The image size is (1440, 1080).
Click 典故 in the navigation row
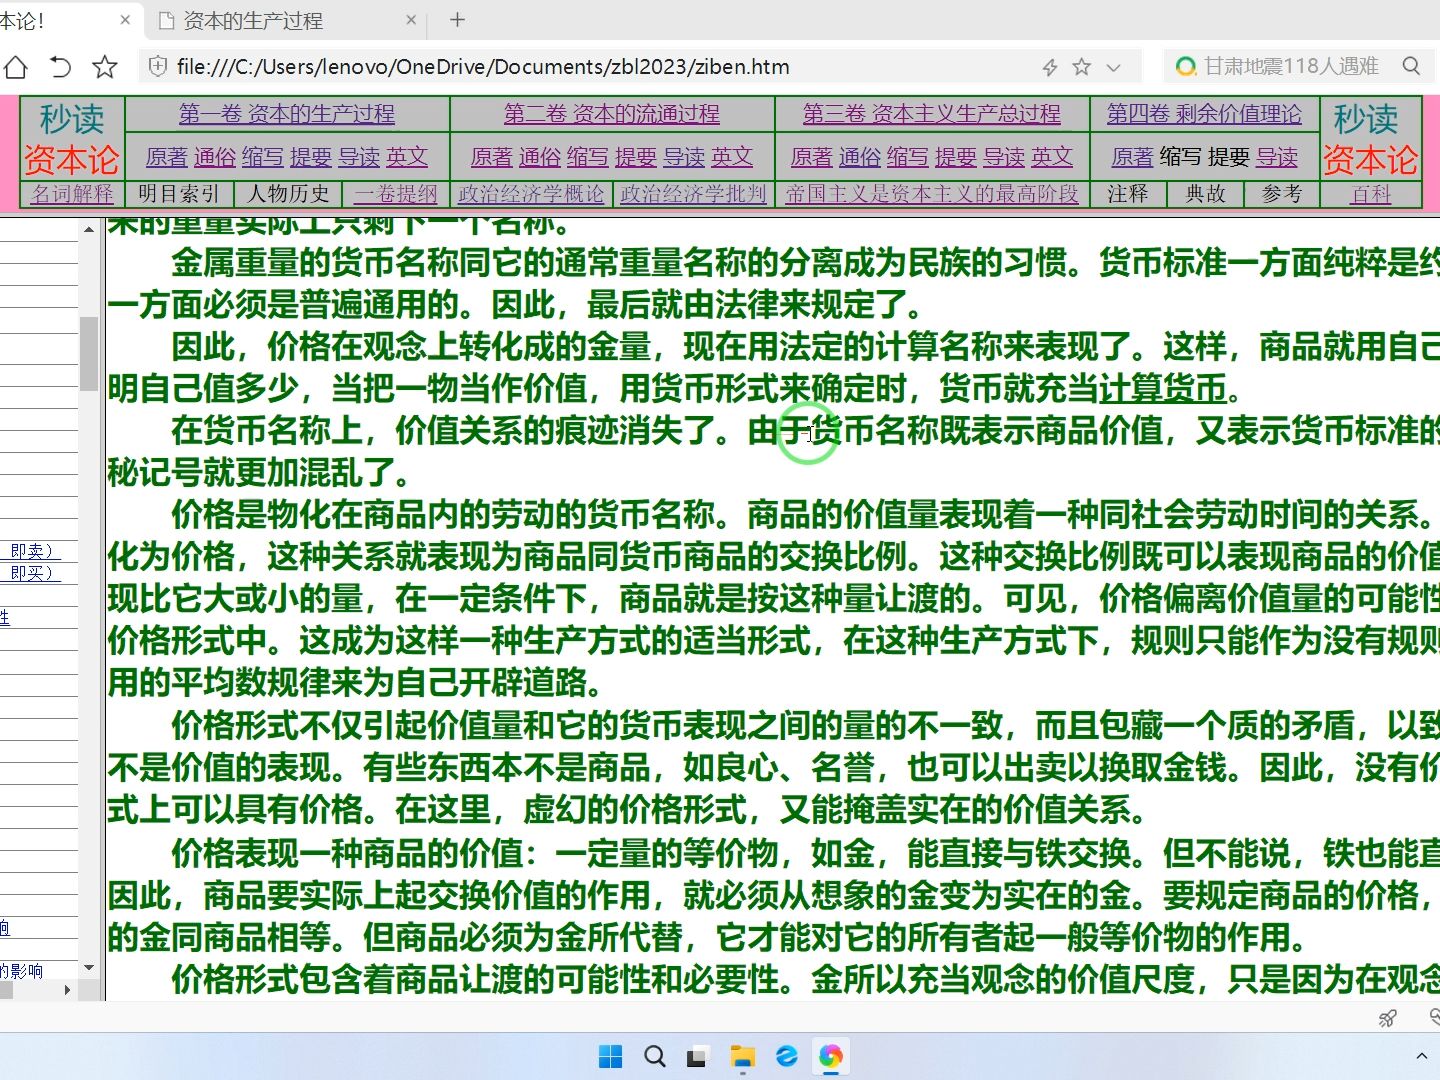point(1206,194)
